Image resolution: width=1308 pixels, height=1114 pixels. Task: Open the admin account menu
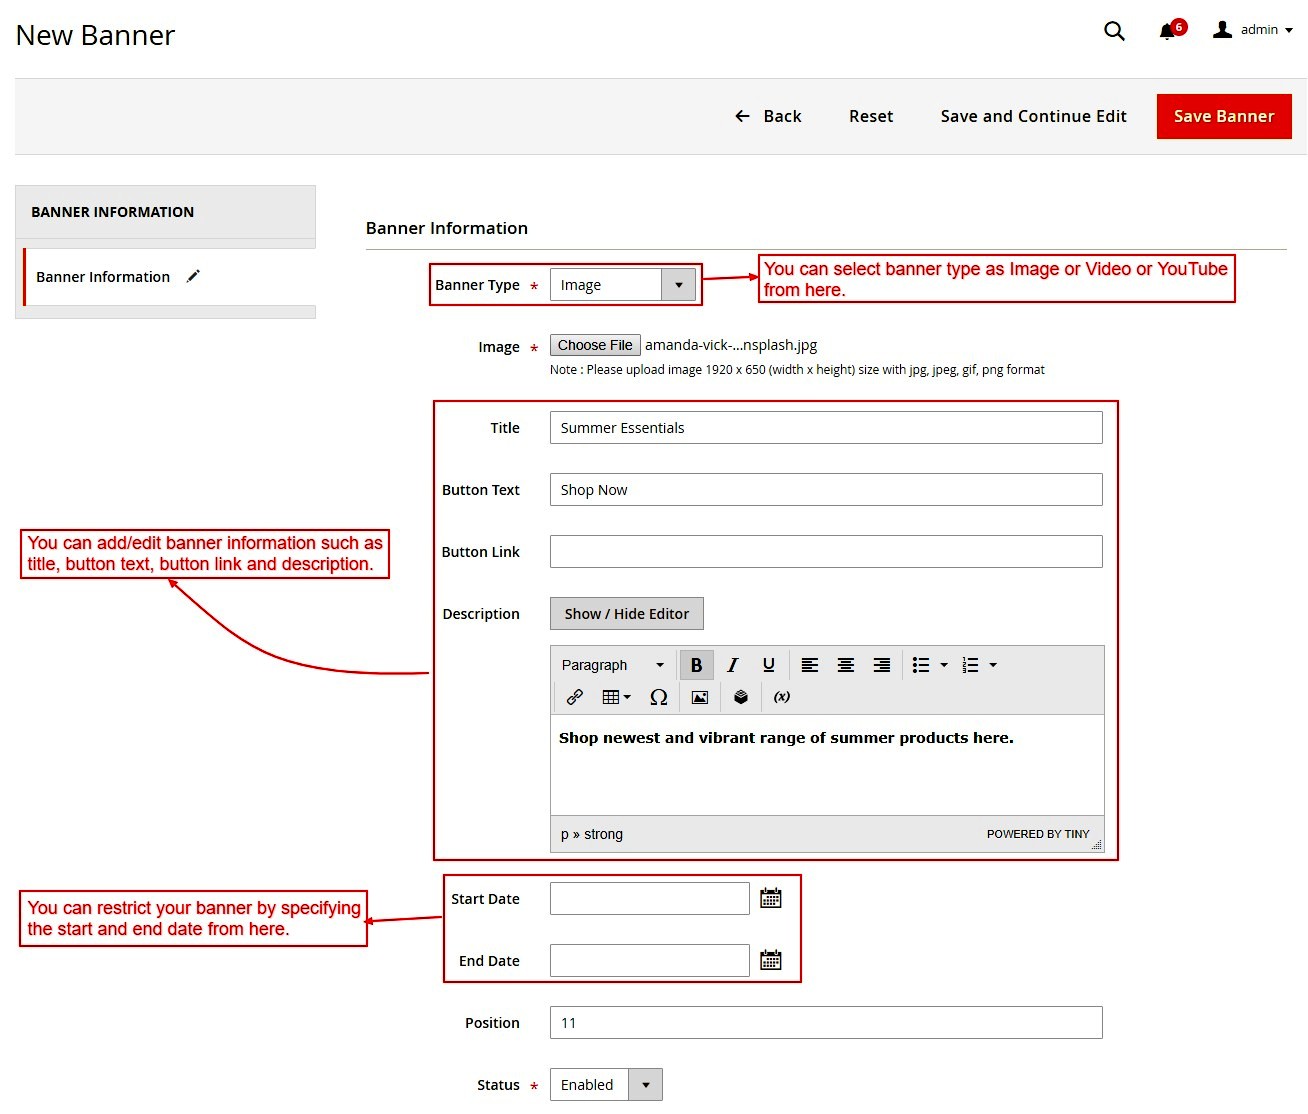pyautogui.click(x=1254, y=30)
